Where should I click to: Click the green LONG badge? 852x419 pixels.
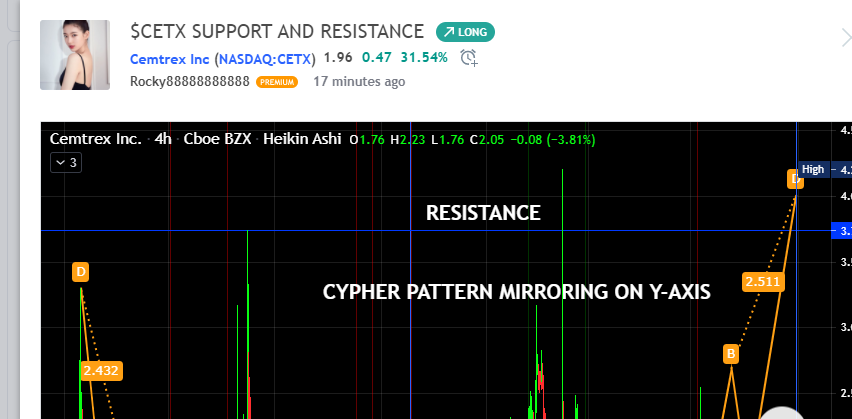(465, 32)
